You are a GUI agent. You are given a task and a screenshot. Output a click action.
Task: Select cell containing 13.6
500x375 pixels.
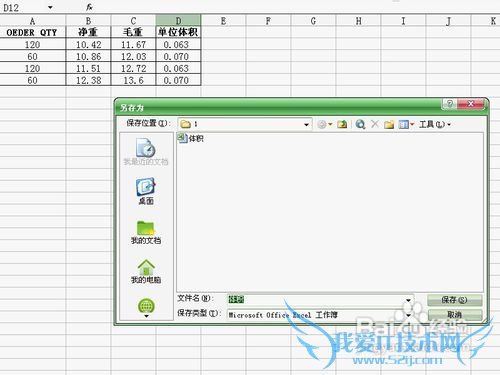pos(133,80)
